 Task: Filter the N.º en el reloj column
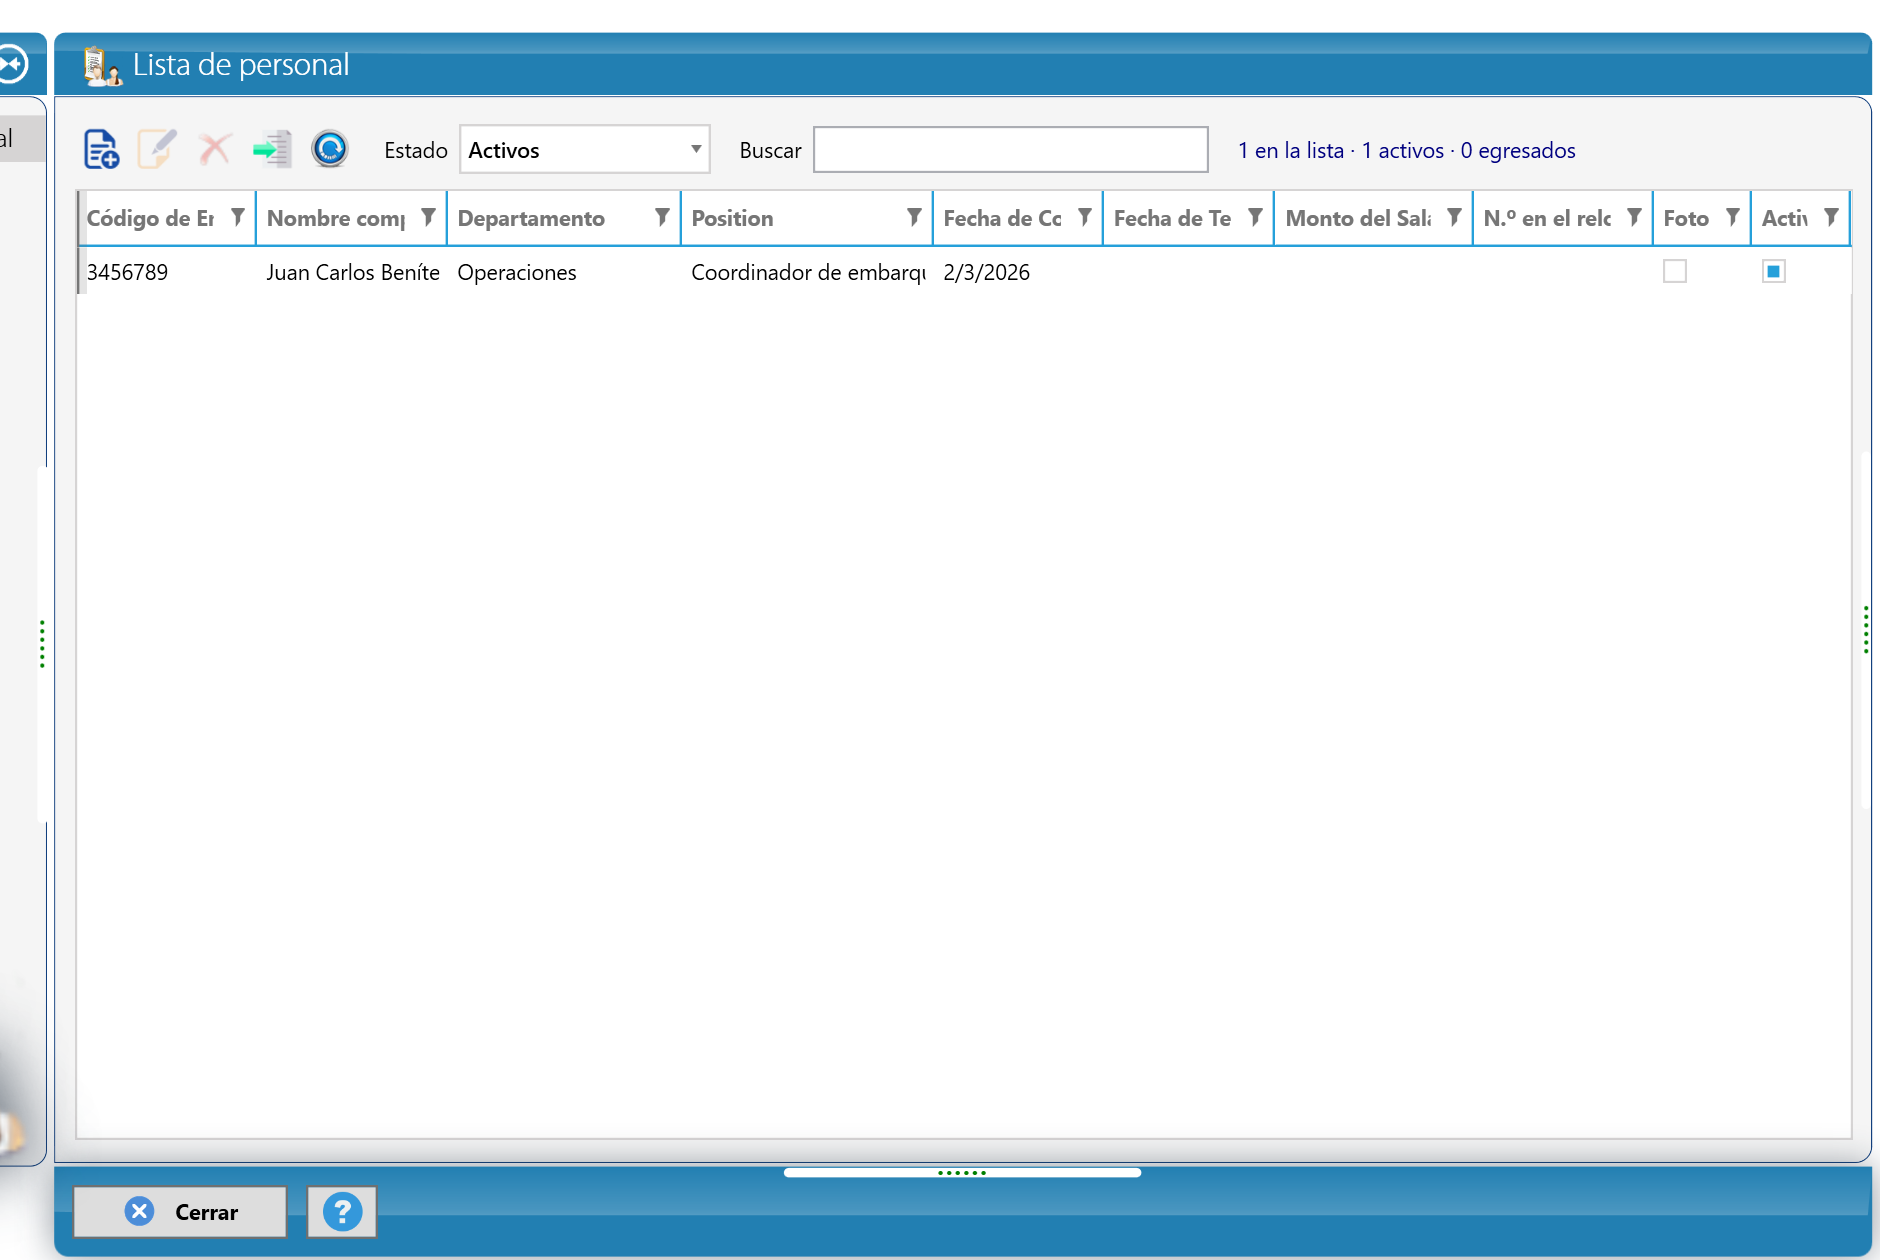[x=1634, y=217]
